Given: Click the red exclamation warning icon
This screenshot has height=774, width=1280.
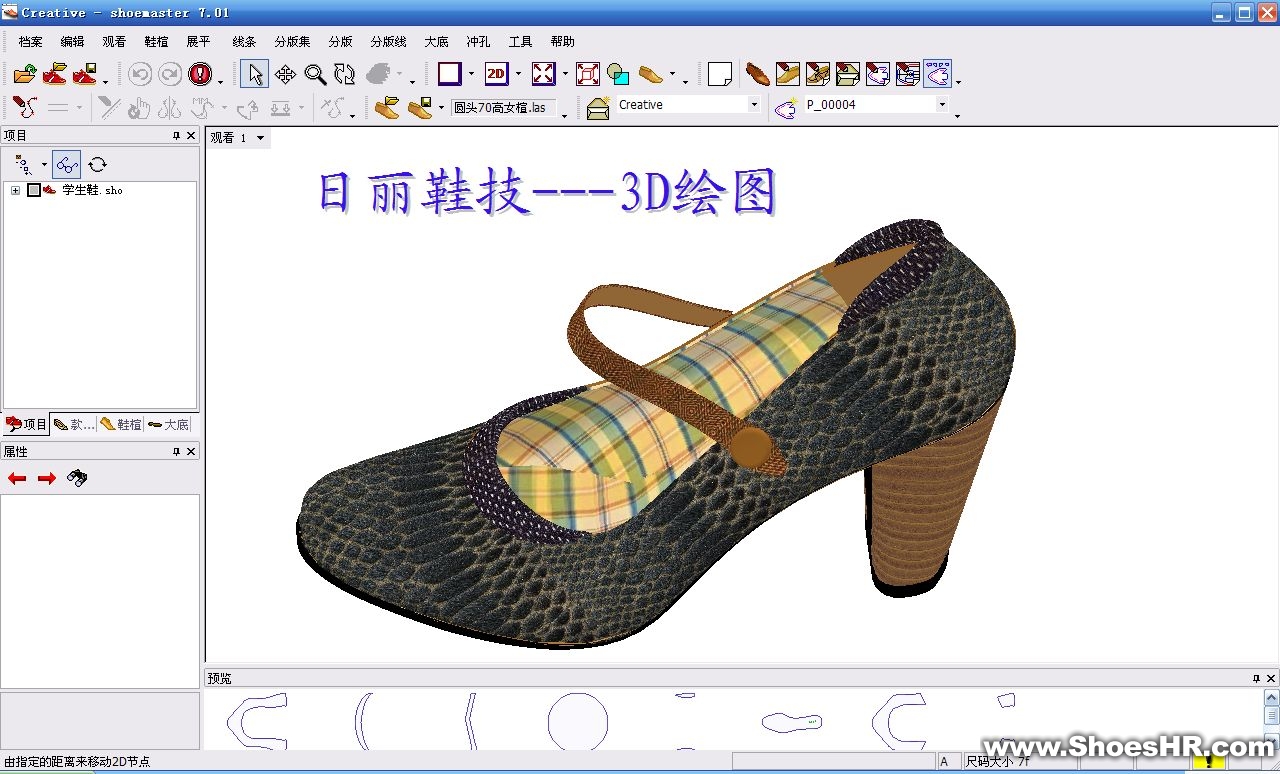Looking at the screenshot, I should point(200,74).
